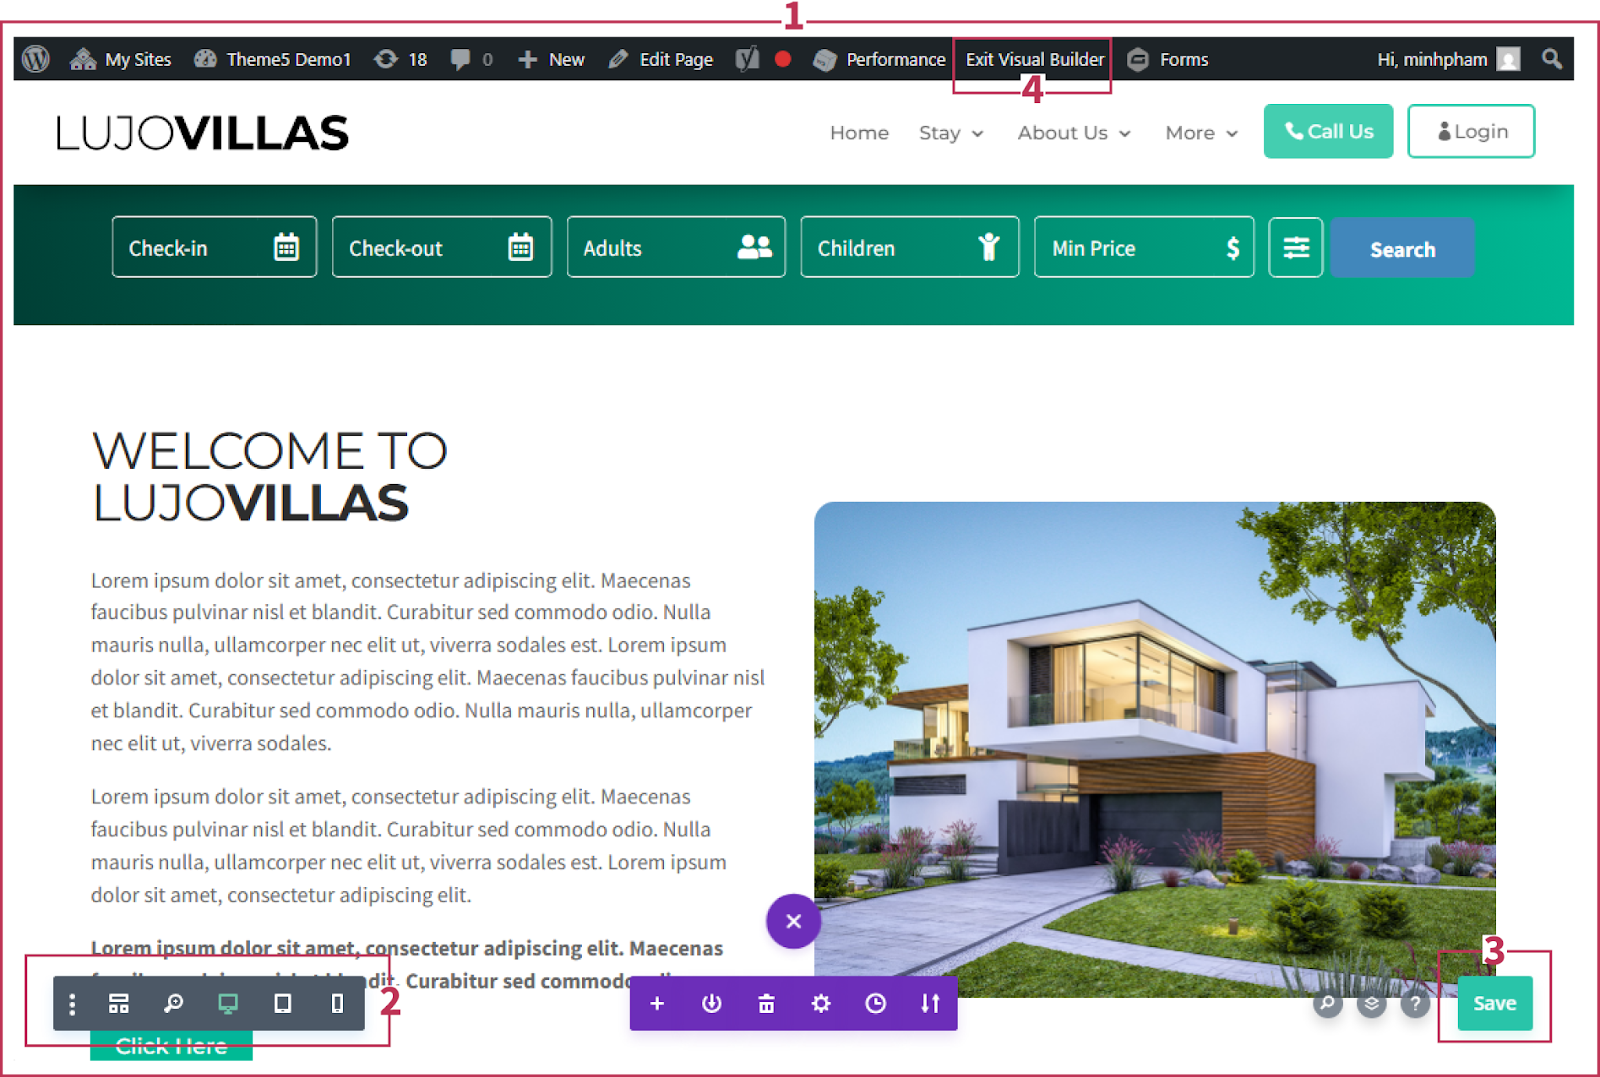The height and width of the screenshot is (1077, 1600).
Task: Click the trash icon to clear layout
Action: [766, 1003]
